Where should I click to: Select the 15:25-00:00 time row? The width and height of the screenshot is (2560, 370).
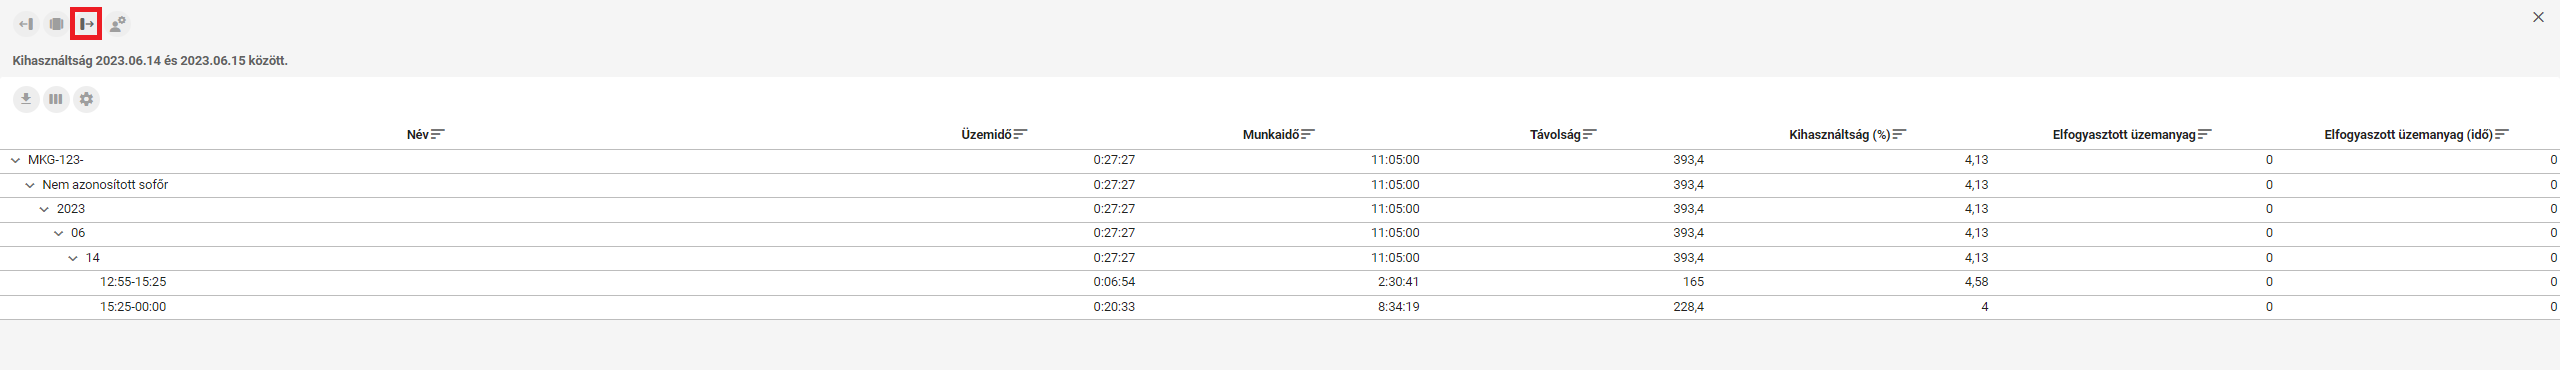coord(1280,307)
